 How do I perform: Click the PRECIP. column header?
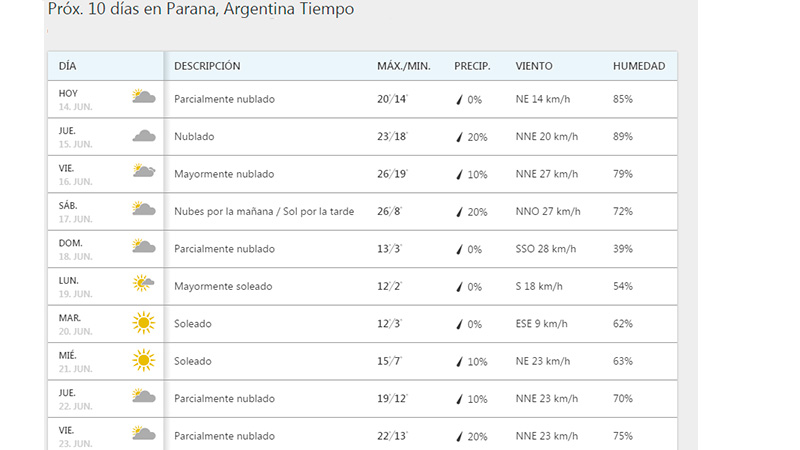point(472,66)
